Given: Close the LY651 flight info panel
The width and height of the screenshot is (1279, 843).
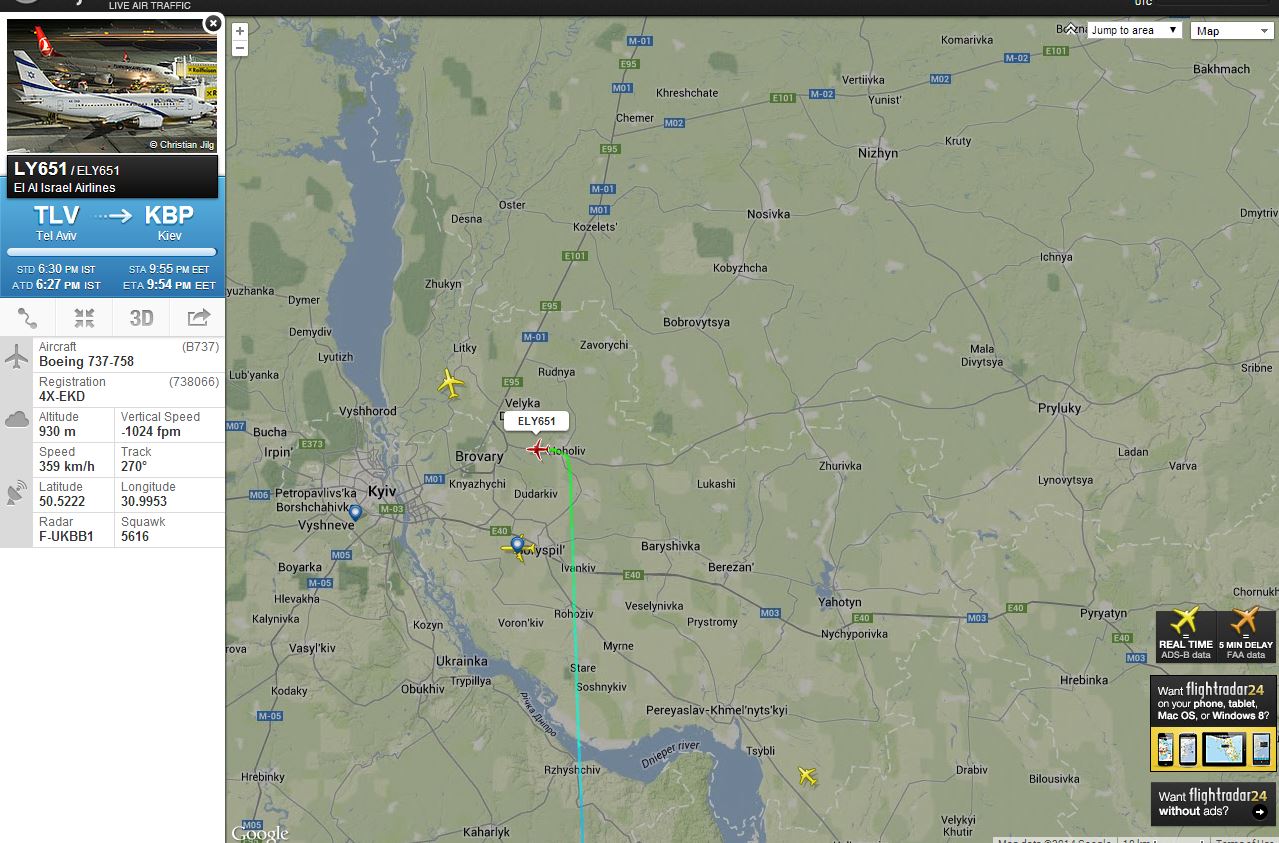Looking at the screenshot, I should [212, 23].
